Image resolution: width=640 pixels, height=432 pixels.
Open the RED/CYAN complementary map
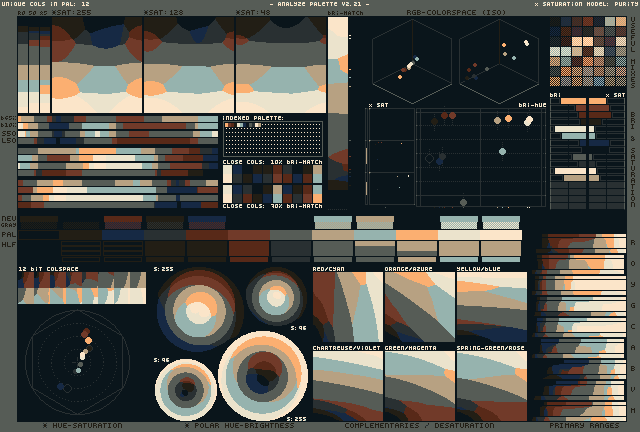point(348,307)
